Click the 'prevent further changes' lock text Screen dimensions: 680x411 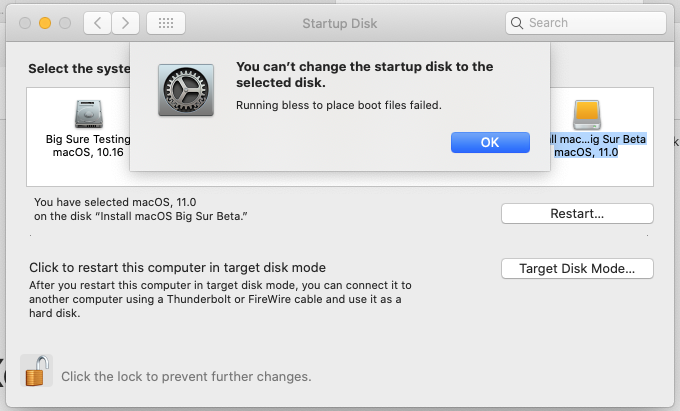pos(186,376)
